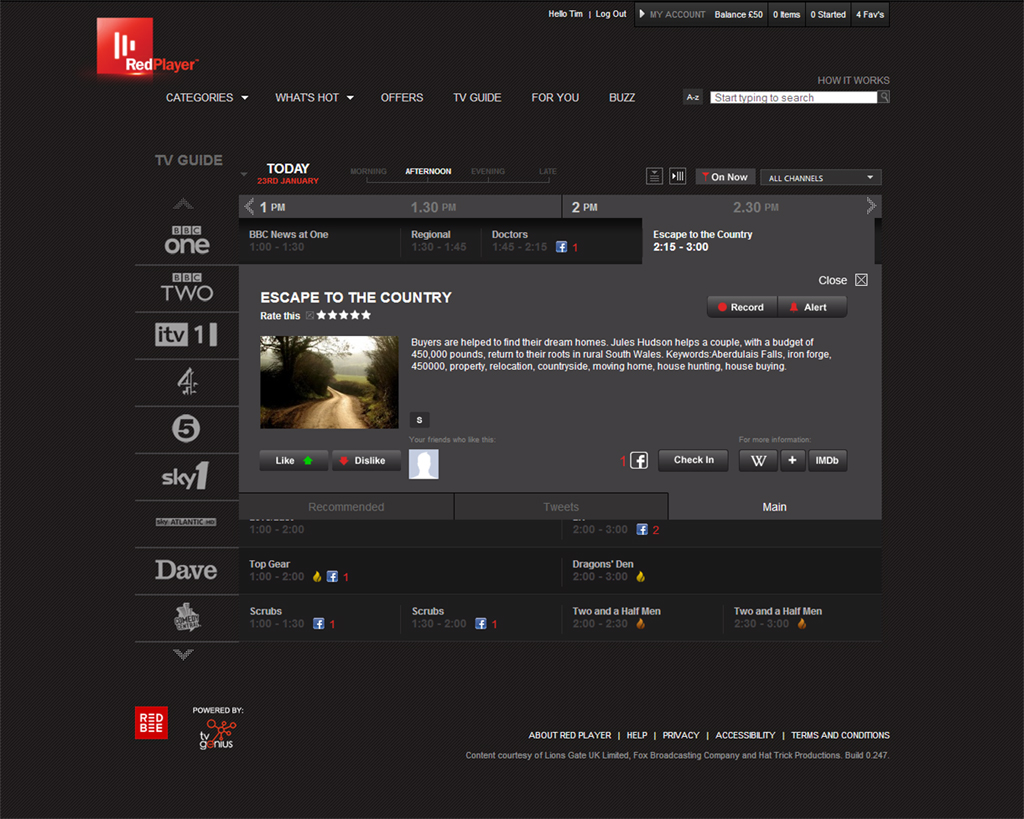Viewport: 1024px width, 819px height.
Task: Open the A-Z listing icon
Action: pyautogui.click(x=693, y=97)
